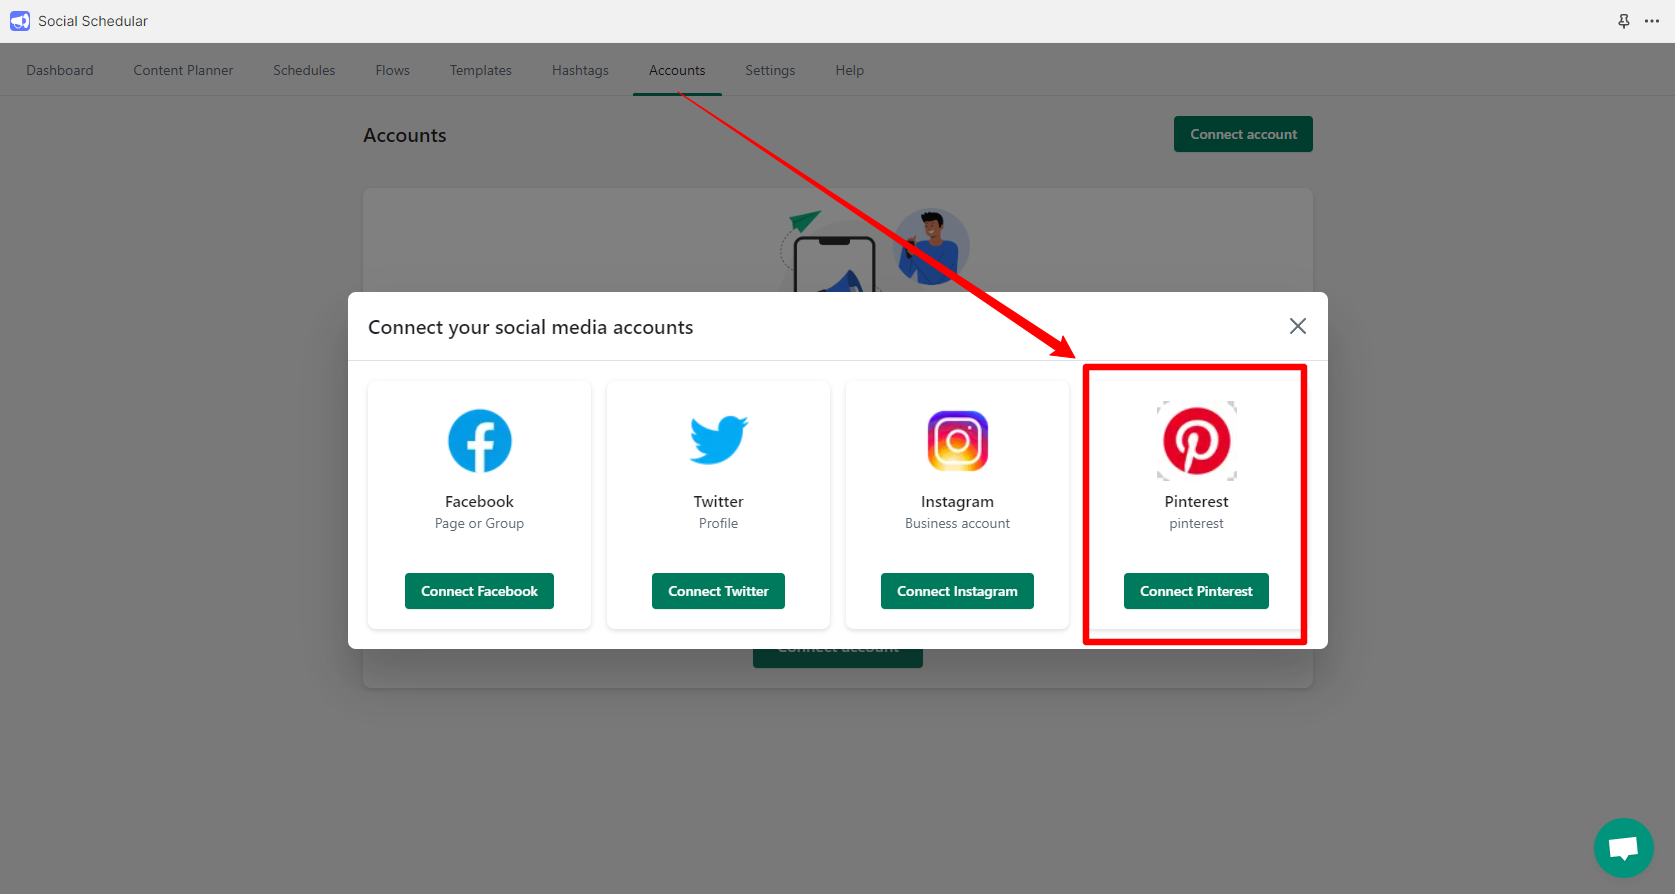Screen dimensions: 1675x894
Task: Click the Social Schedular app logo
Action: [x=20, y=21]
